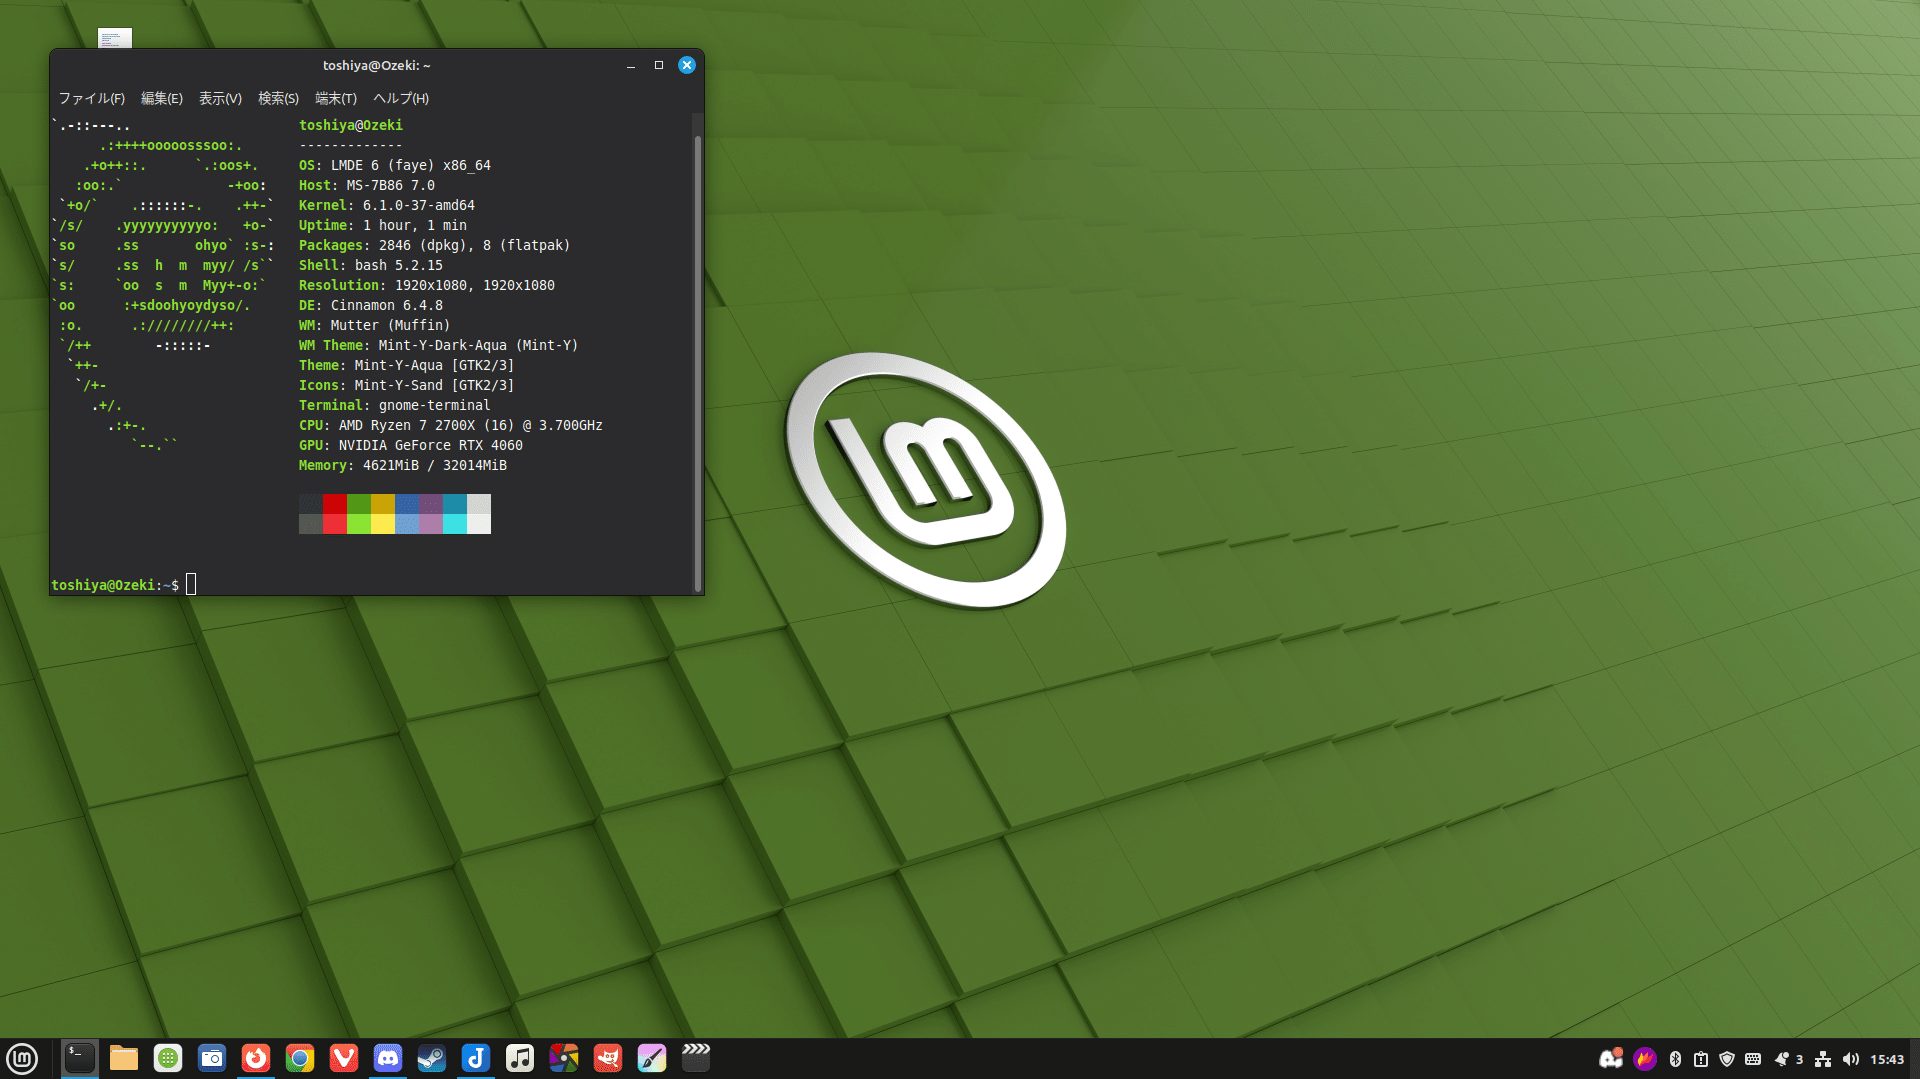Open the Files folder launcher

coord(124,1058)
